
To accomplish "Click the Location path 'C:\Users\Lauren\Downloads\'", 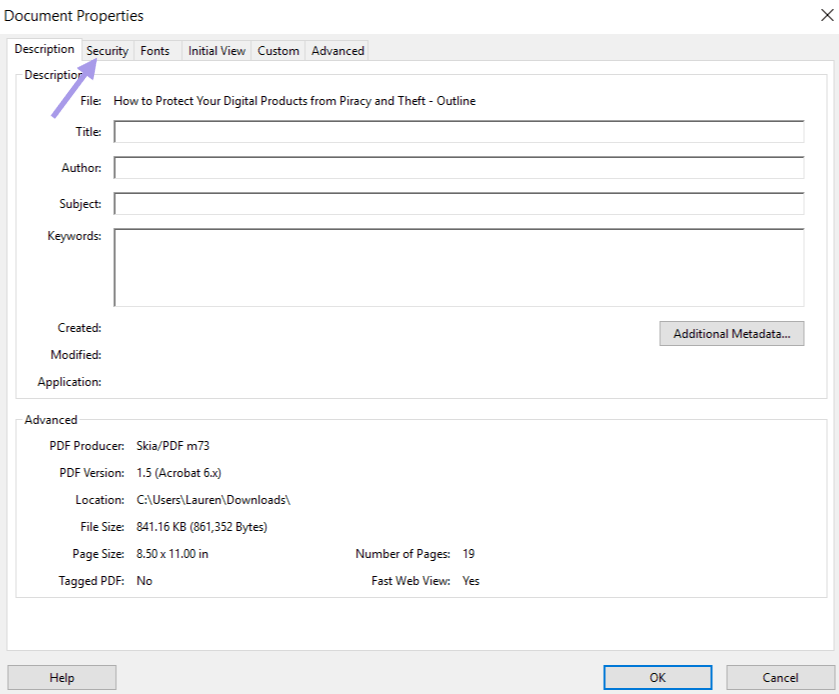I will (x=213, y=500).
